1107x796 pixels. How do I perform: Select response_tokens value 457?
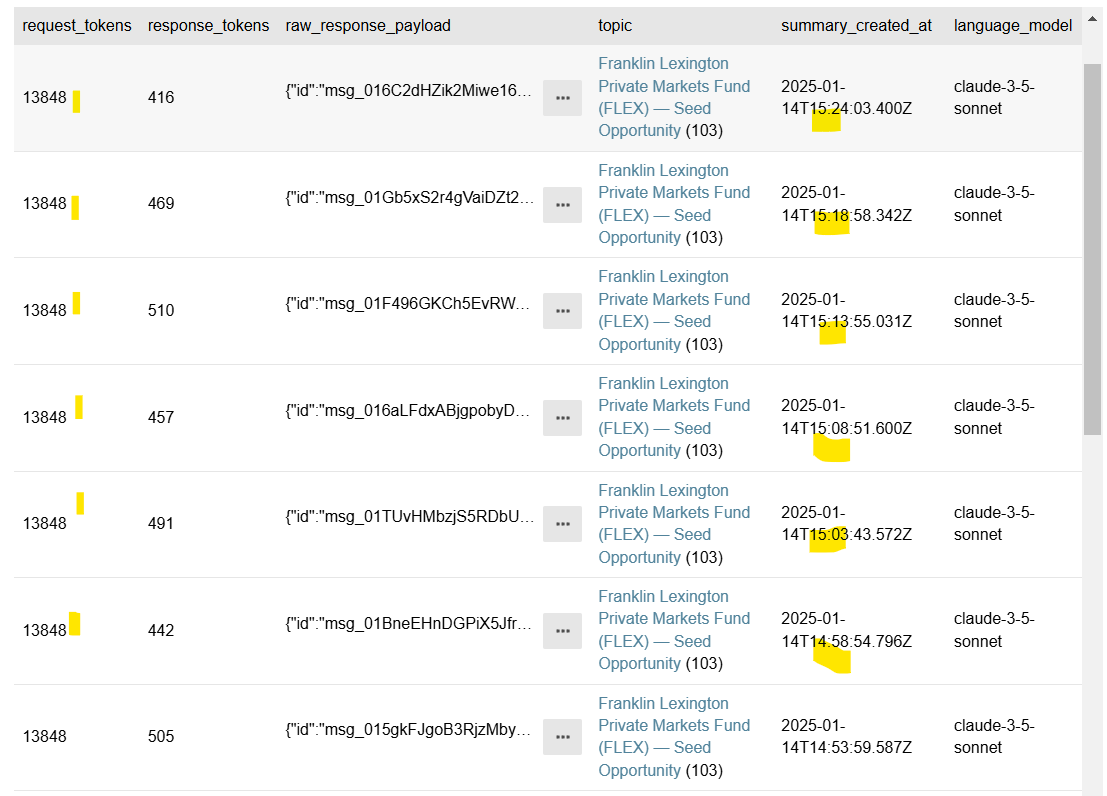pos(161,417)
